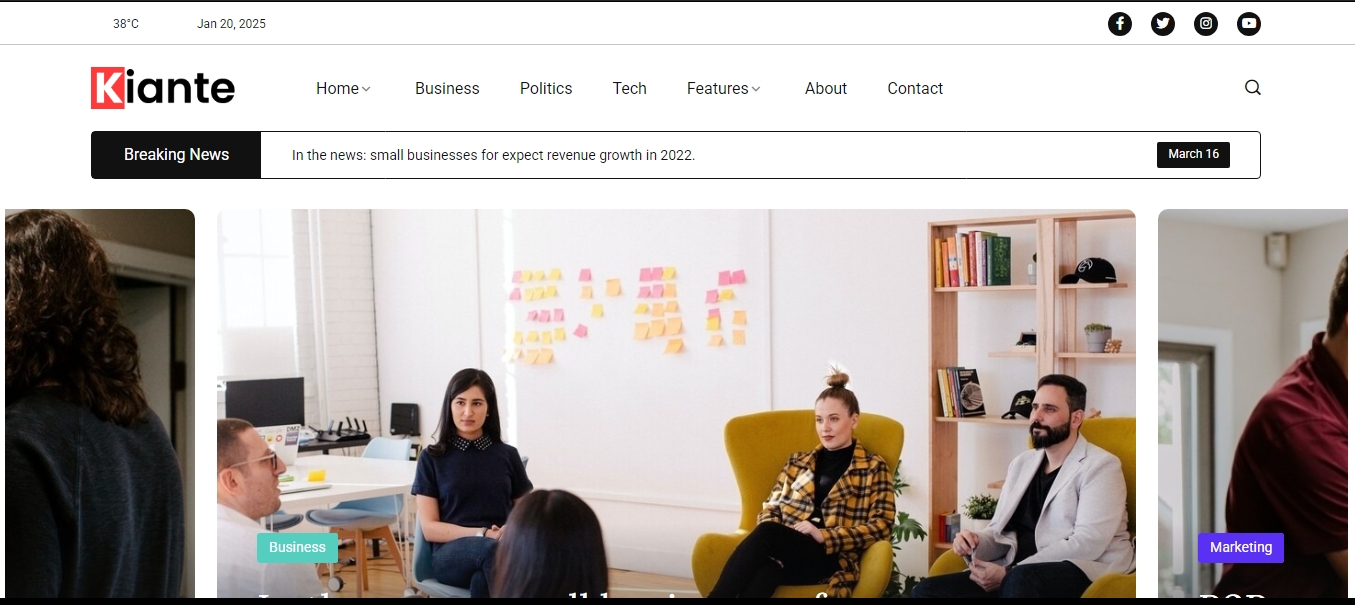Open the Contact page link
The height and width of the screenshot is (605, 1355).
pos(915,88)
